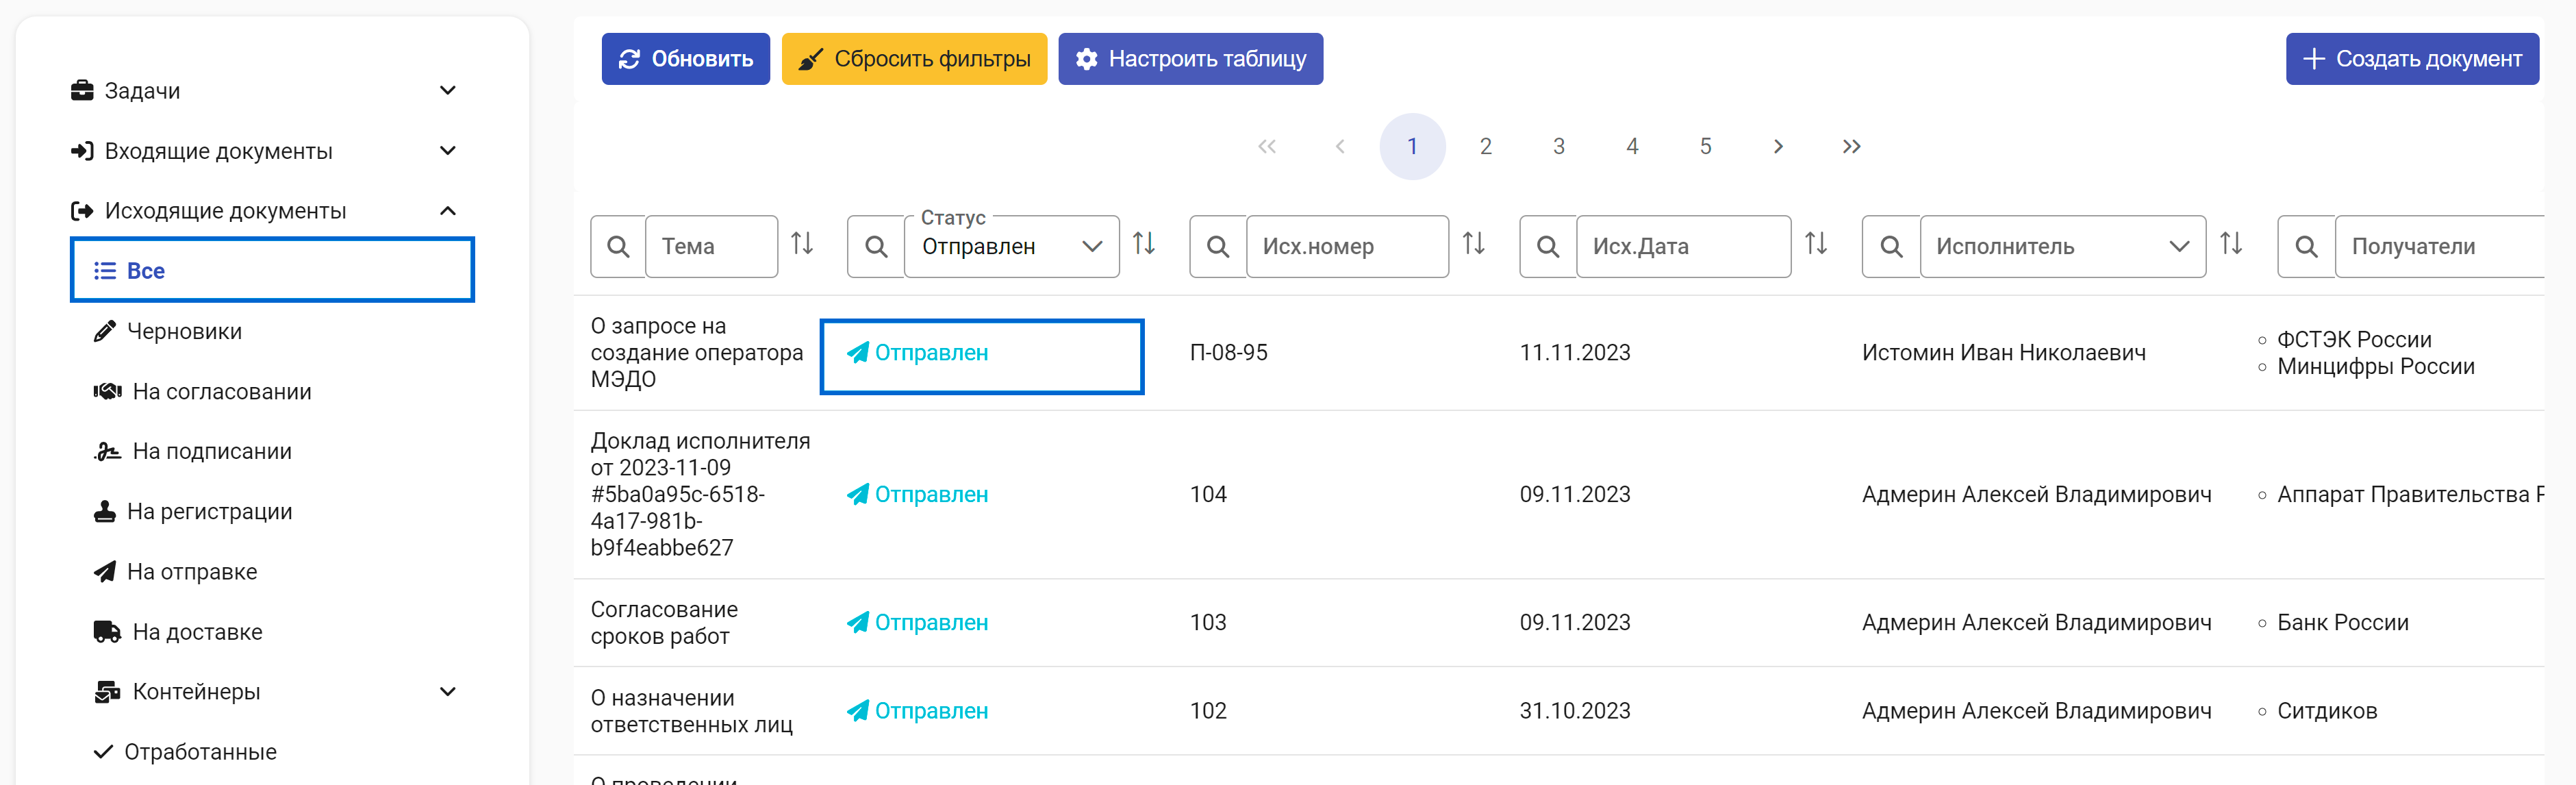Click the outgoing number П-08-95
Screen dimensions: 2576x785
[1229, 353]
